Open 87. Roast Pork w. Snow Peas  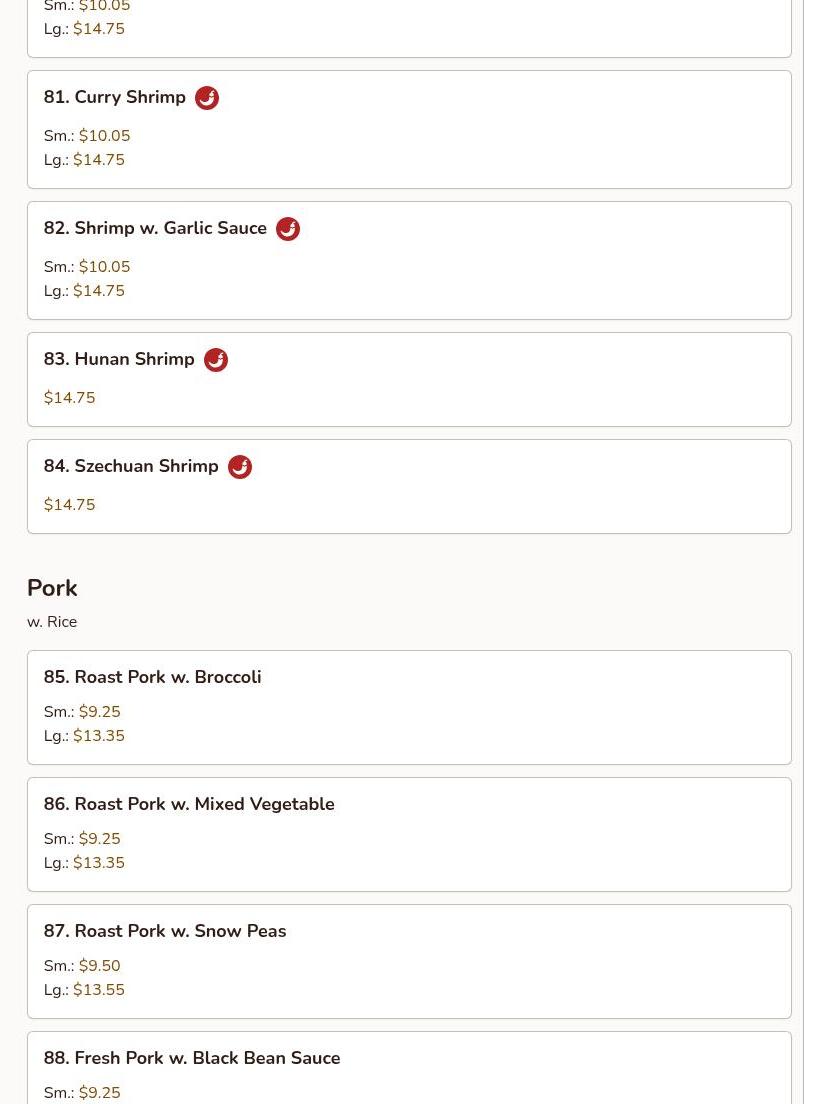[x=409, y=961]
